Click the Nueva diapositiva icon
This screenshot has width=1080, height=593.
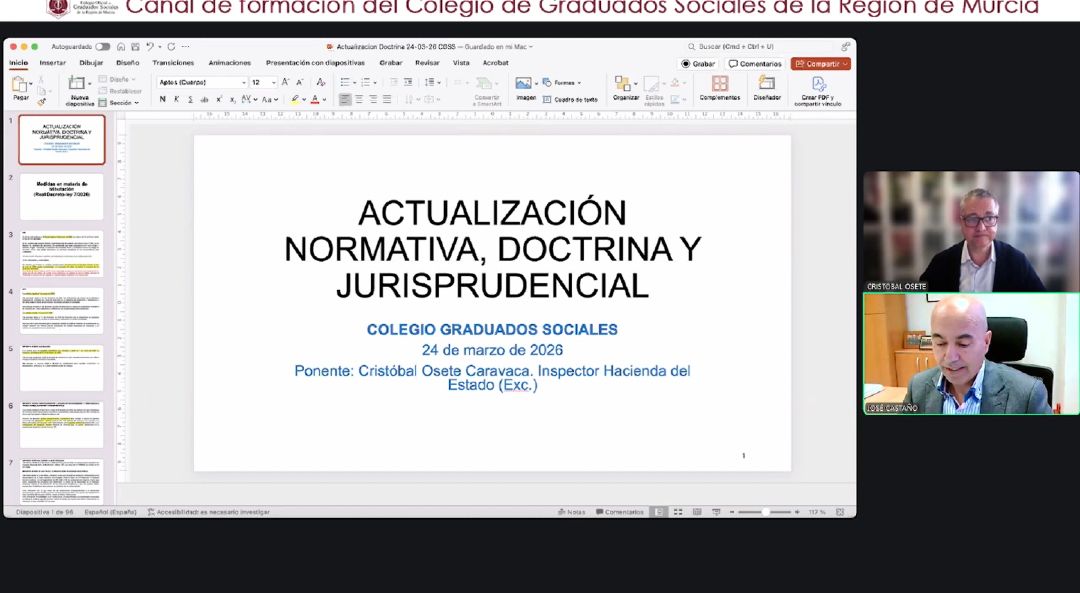78,85
